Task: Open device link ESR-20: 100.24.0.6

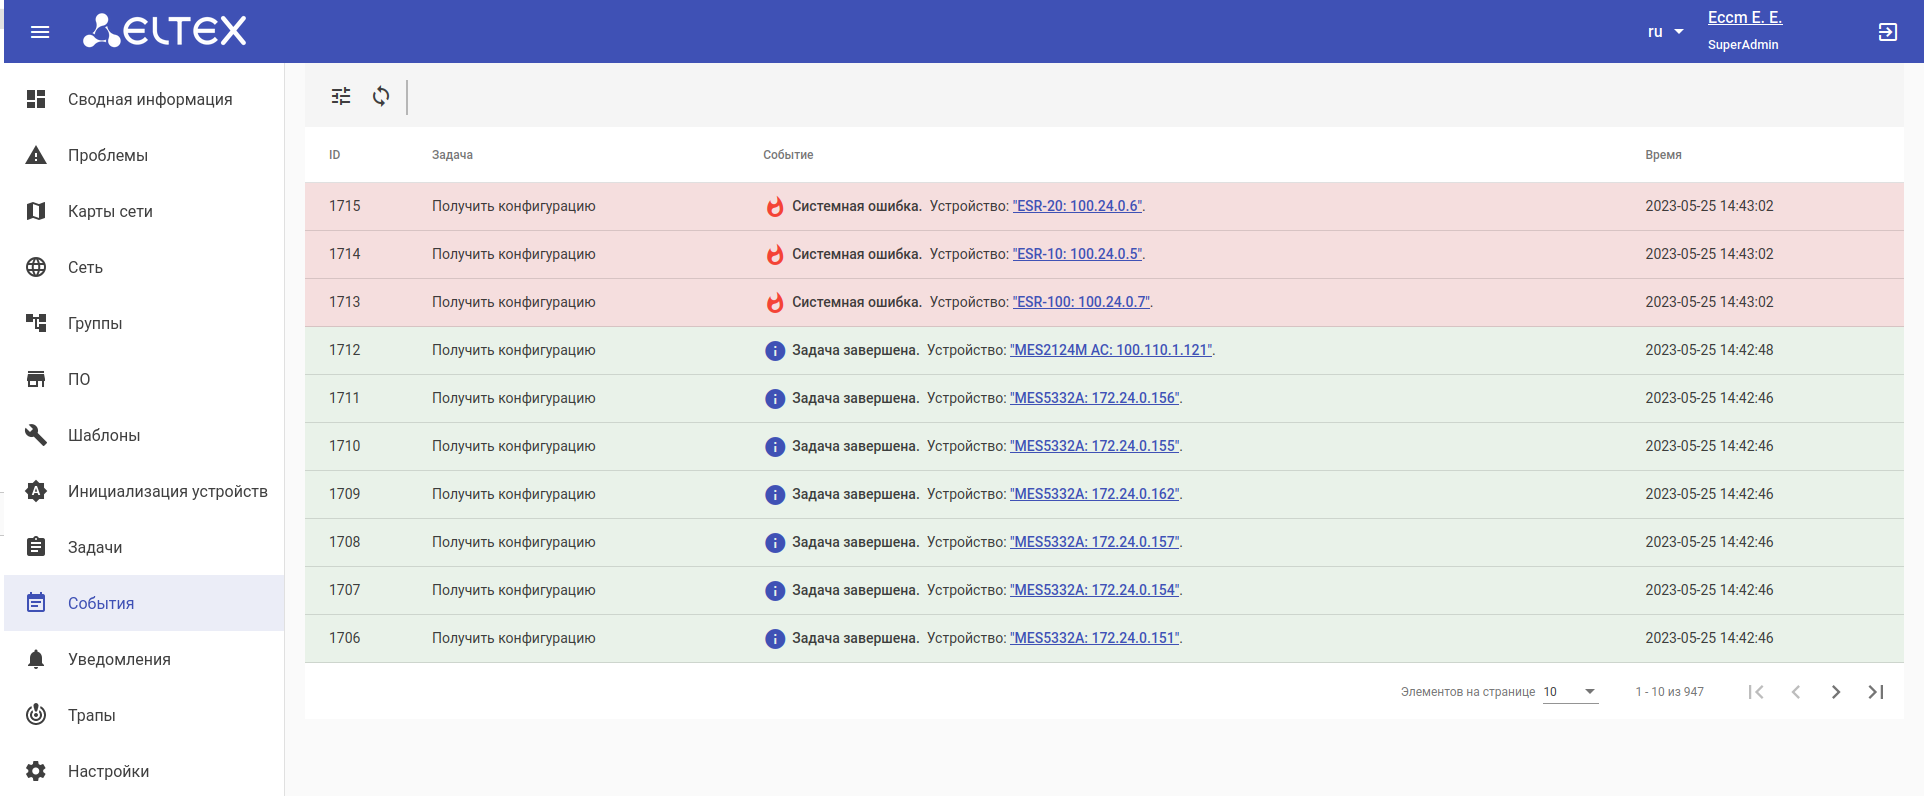Action: 1077,206
